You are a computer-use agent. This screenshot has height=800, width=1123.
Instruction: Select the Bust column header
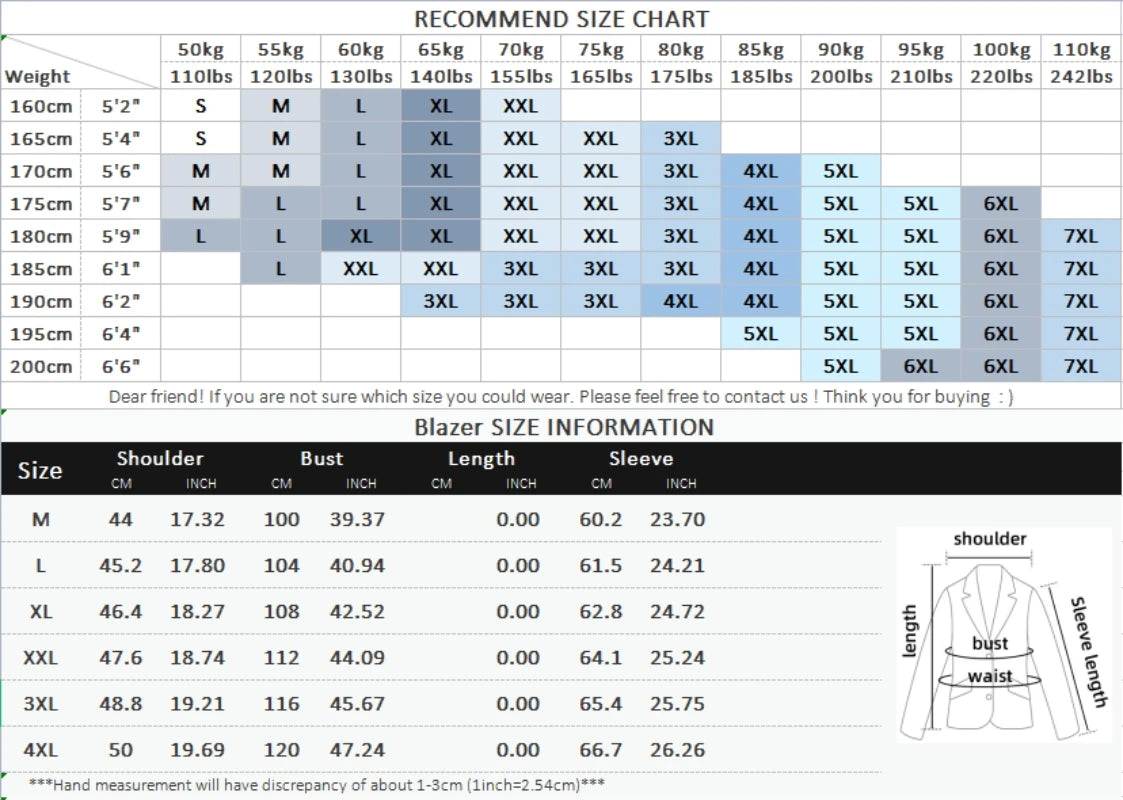pos(321,459)
